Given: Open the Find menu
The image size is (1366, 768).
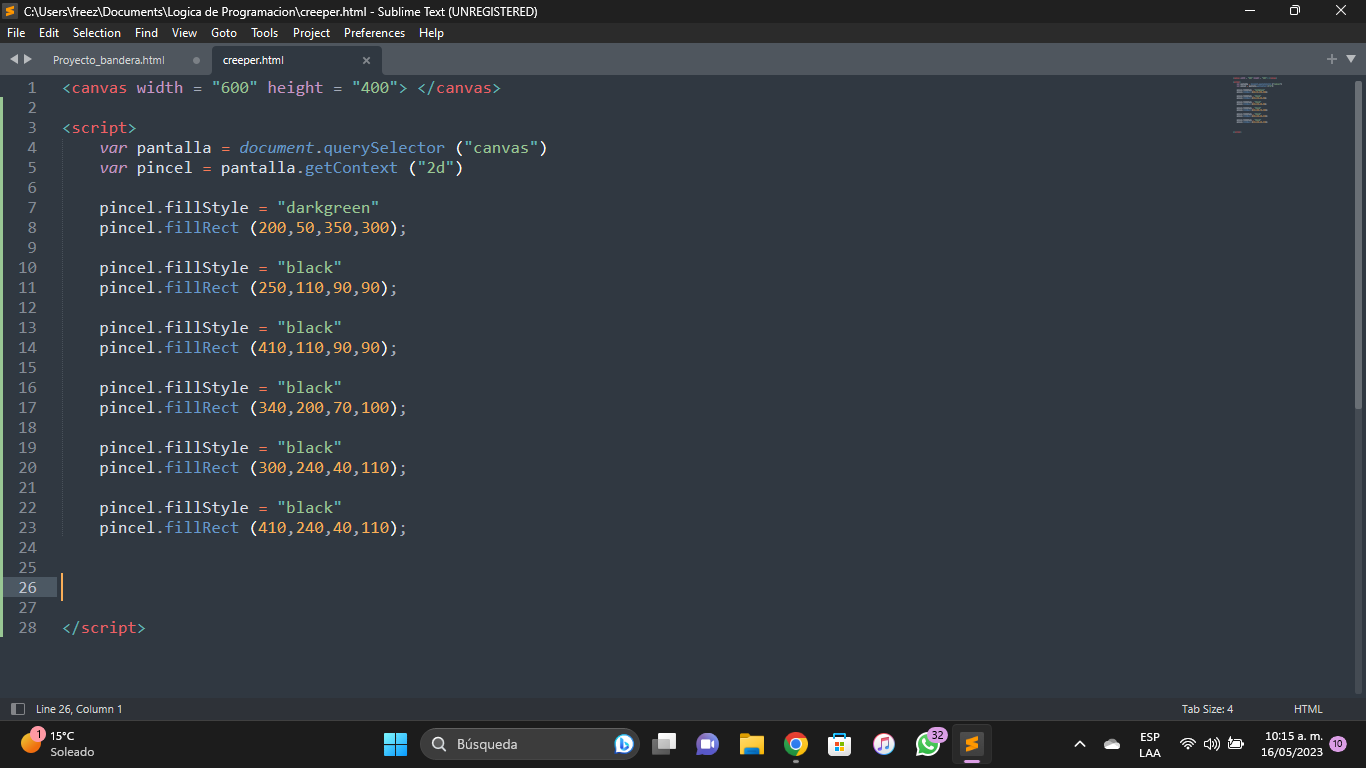Looking at the screenshot, I should tap(146, 33).
